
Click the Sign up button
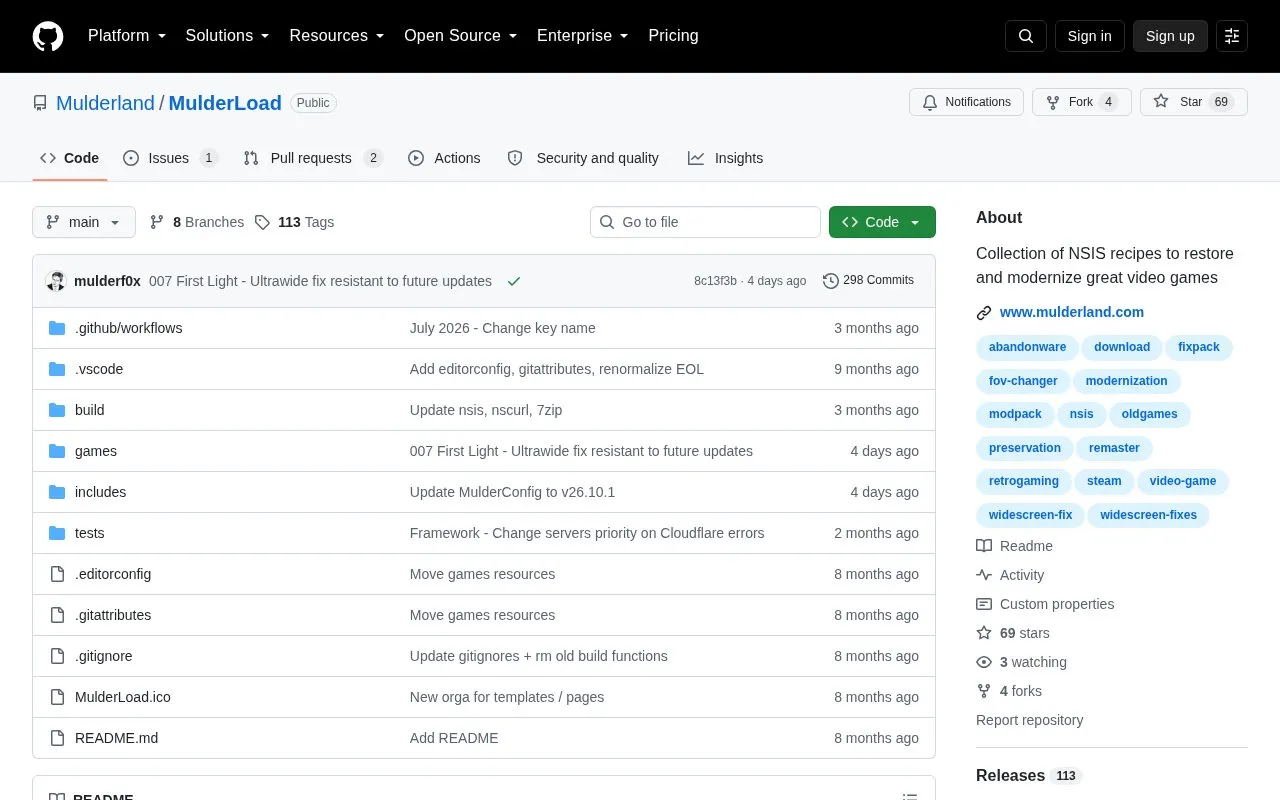click(1170, 36)
